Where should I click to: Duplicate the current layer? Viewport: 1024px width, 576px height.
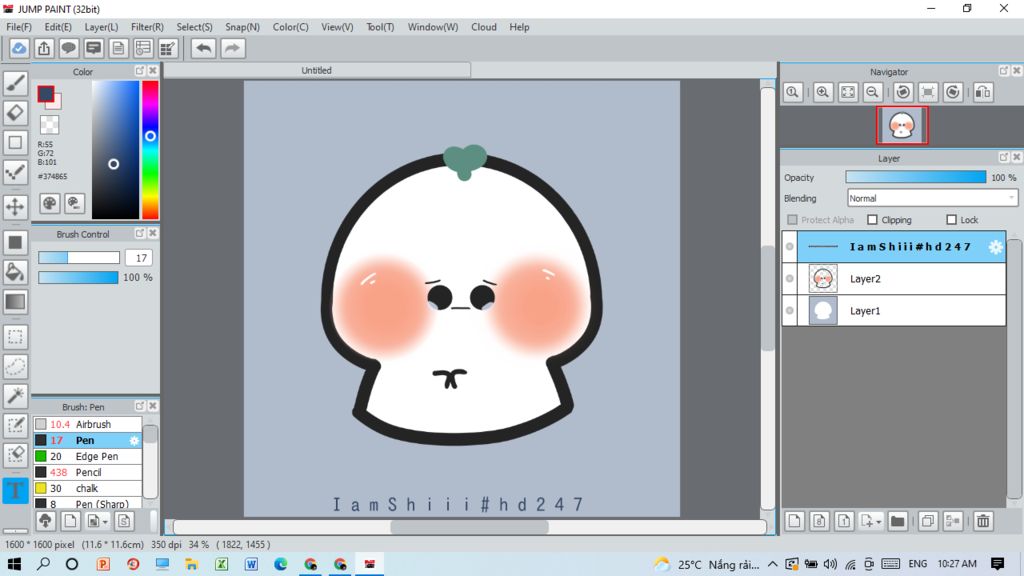tap(928, 521)
